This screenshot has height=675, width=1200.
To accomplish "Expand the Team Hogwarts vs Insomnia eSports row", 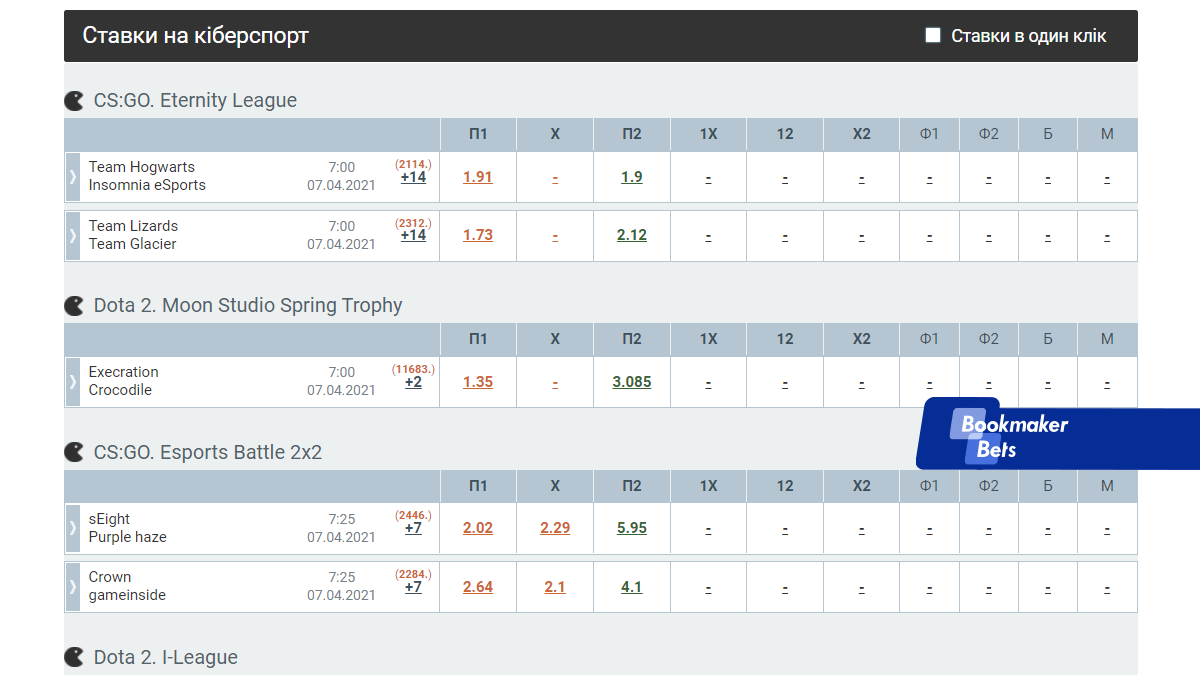I will click(72, 177).
